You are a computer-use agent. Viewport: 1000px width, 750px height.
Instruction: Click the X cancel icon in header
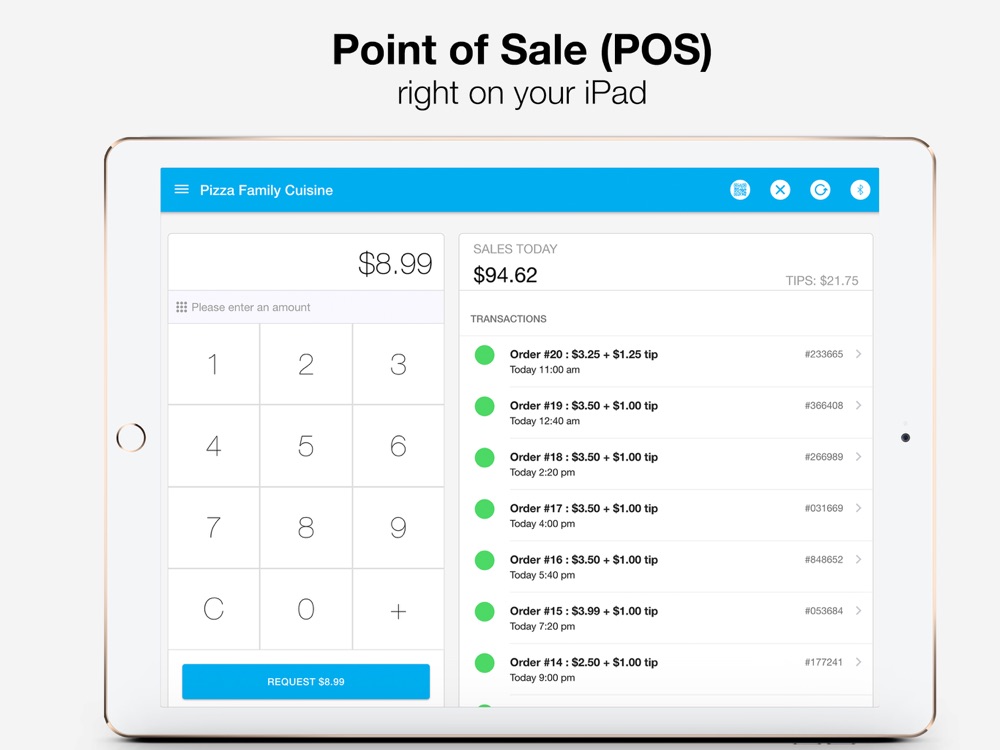point(780,190)
